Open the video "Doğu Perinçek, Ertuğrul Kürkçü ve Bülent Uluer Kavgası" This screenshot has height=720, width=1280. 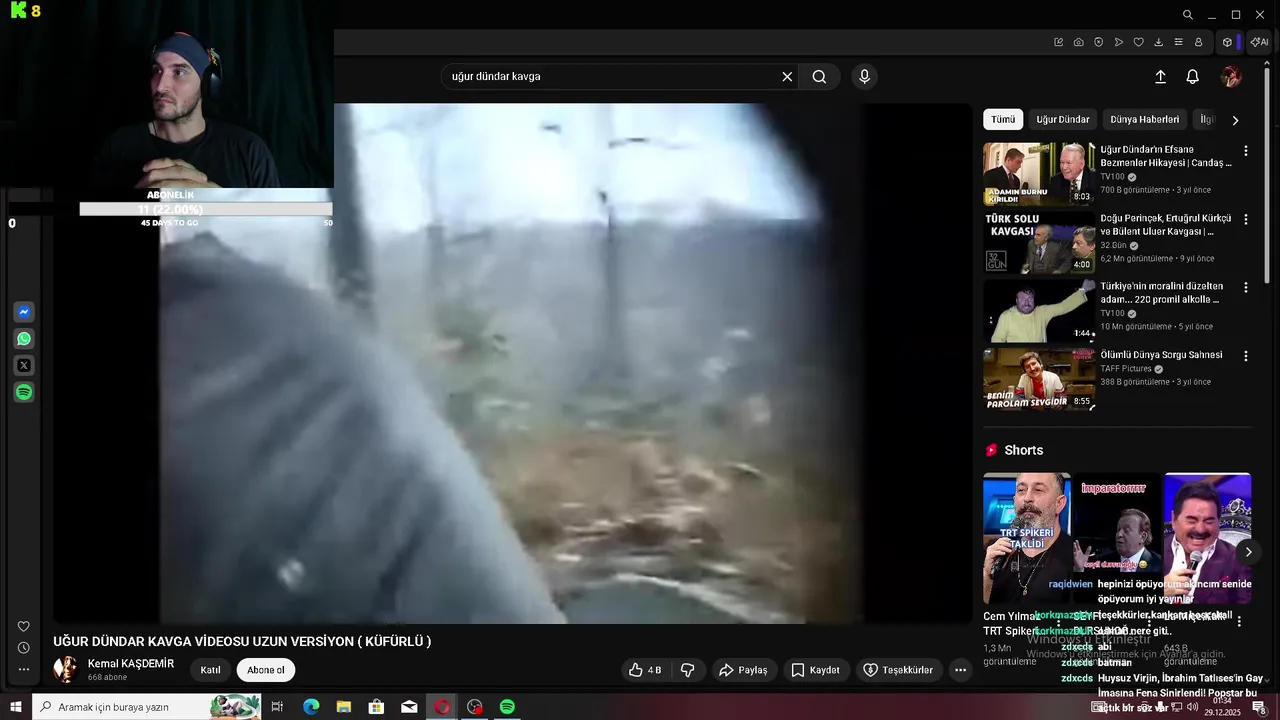coord(1166,225)
